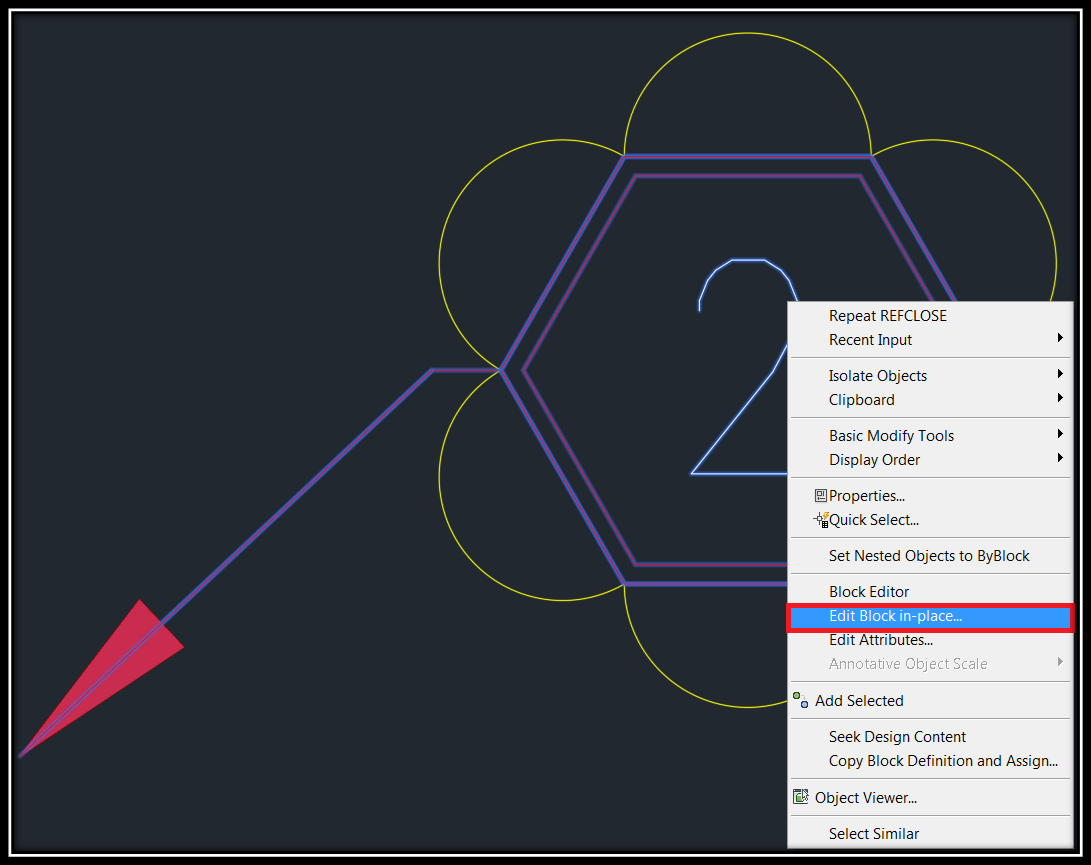Viewport: 1091px width, 865px height.
Task: Open the Block Editor
Action: click(930, 592)
